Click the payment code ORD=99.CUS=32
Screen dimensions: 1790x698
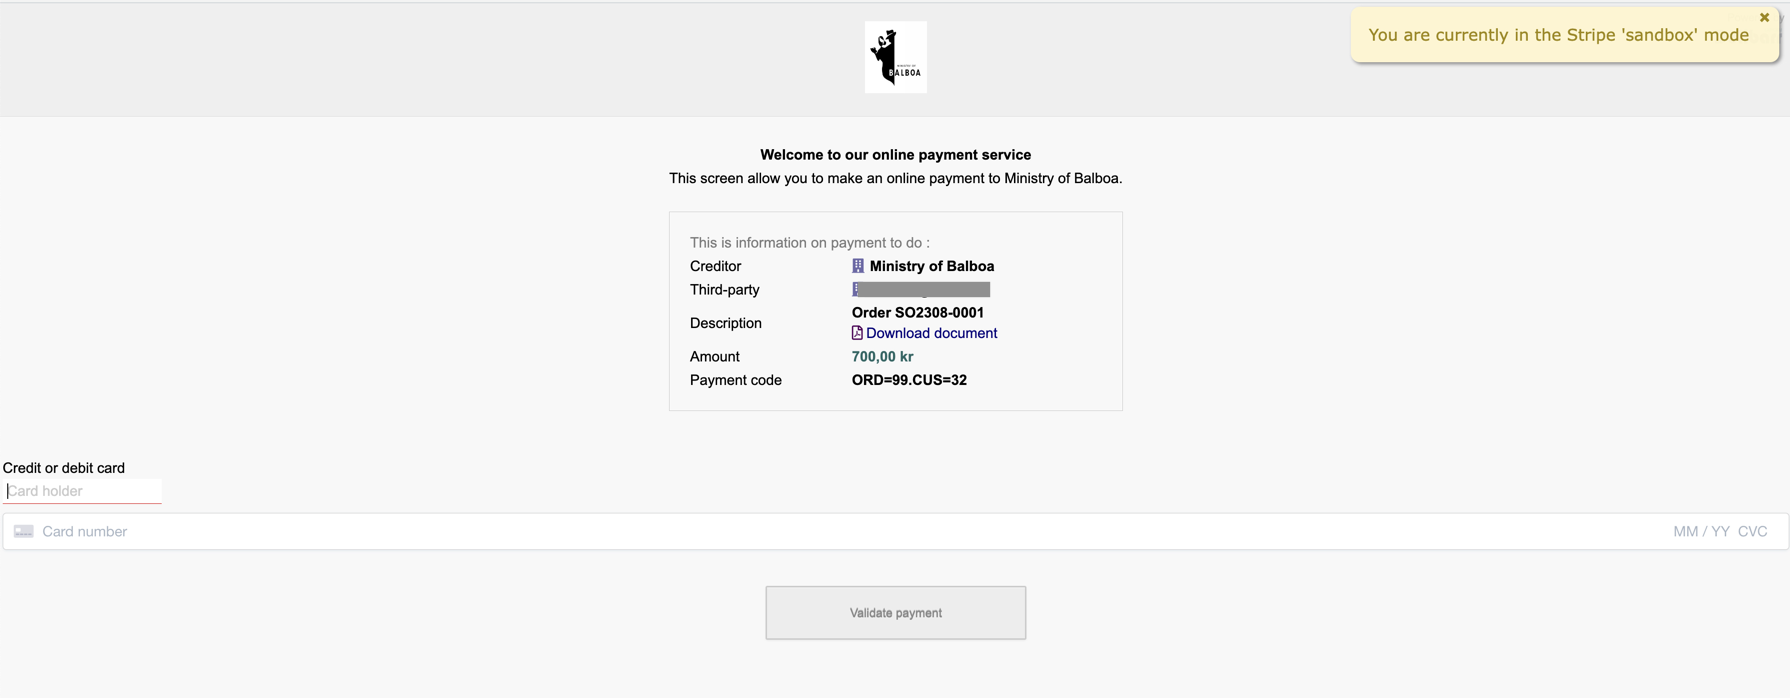[909, 380]
